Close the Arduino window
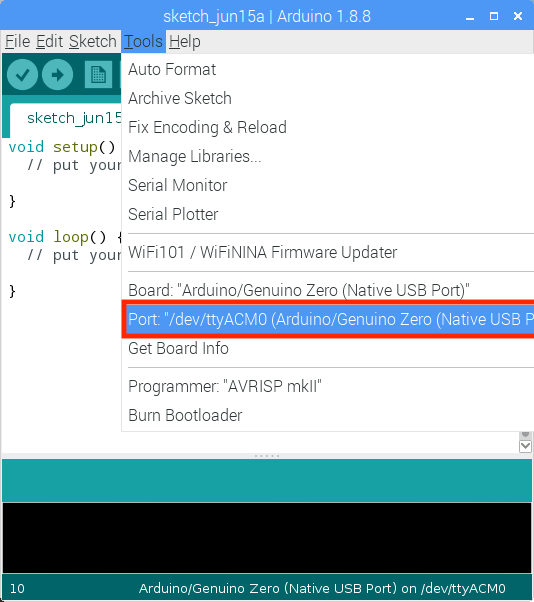Screen dimensions: 534x602 pos(518,16)
